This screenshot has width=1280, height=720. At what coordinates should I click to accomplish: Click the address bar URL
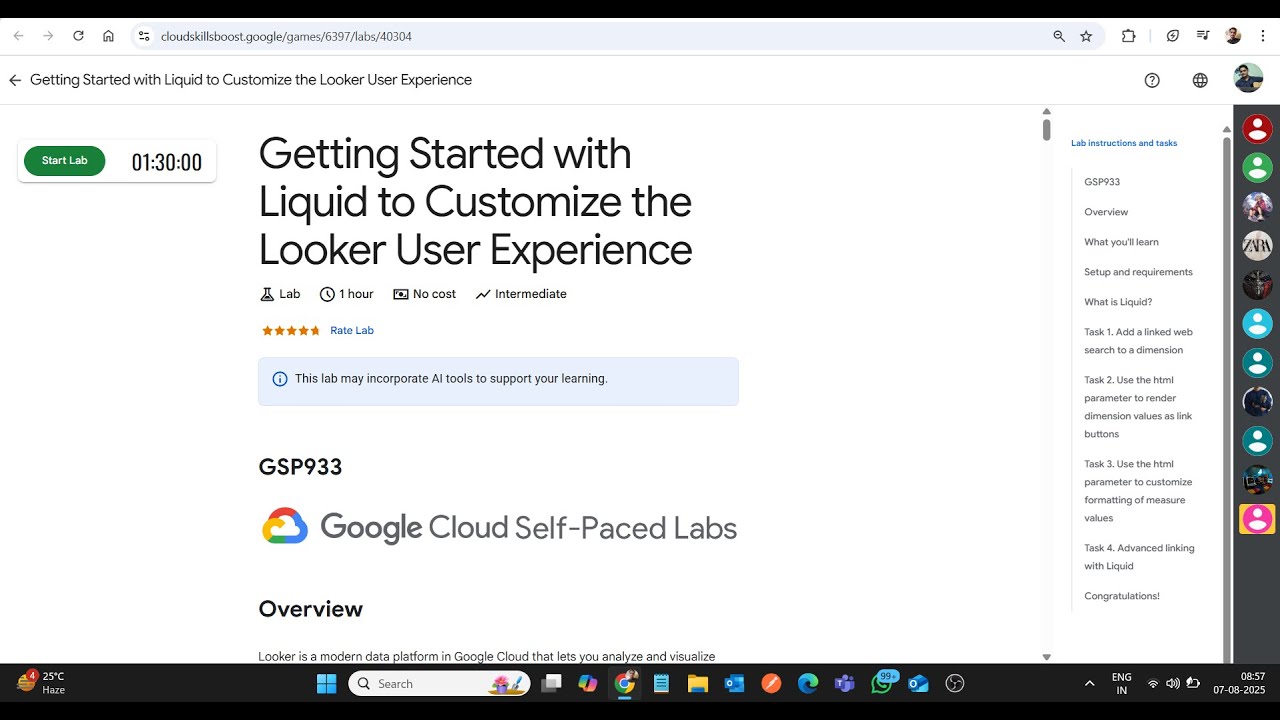coord(286,36)
